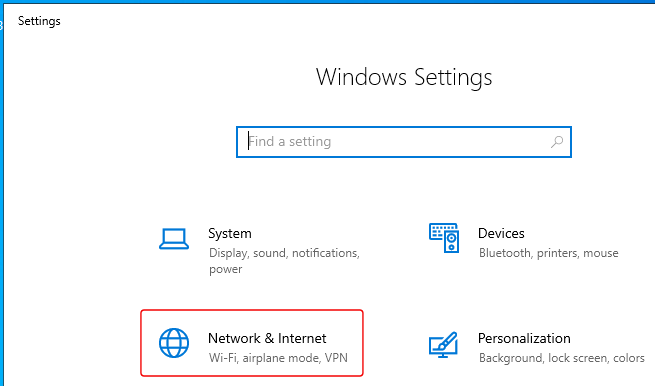
Task: Click 'Display, sound, notifications' description text
Action: [284, 253]
